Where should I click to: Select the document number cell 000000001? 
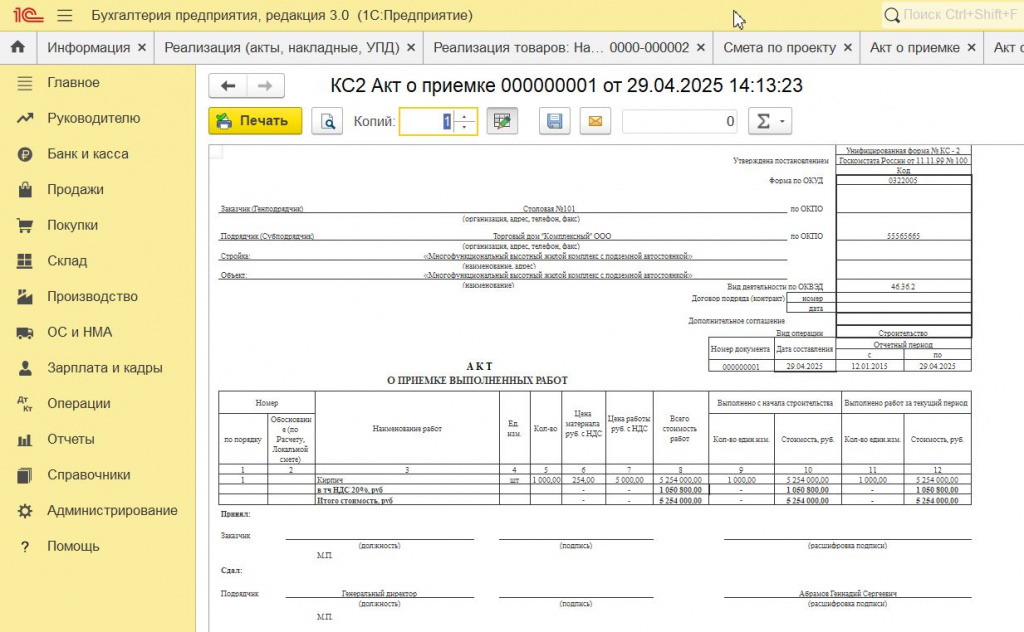pyautogui.click(x=741, y=367)
